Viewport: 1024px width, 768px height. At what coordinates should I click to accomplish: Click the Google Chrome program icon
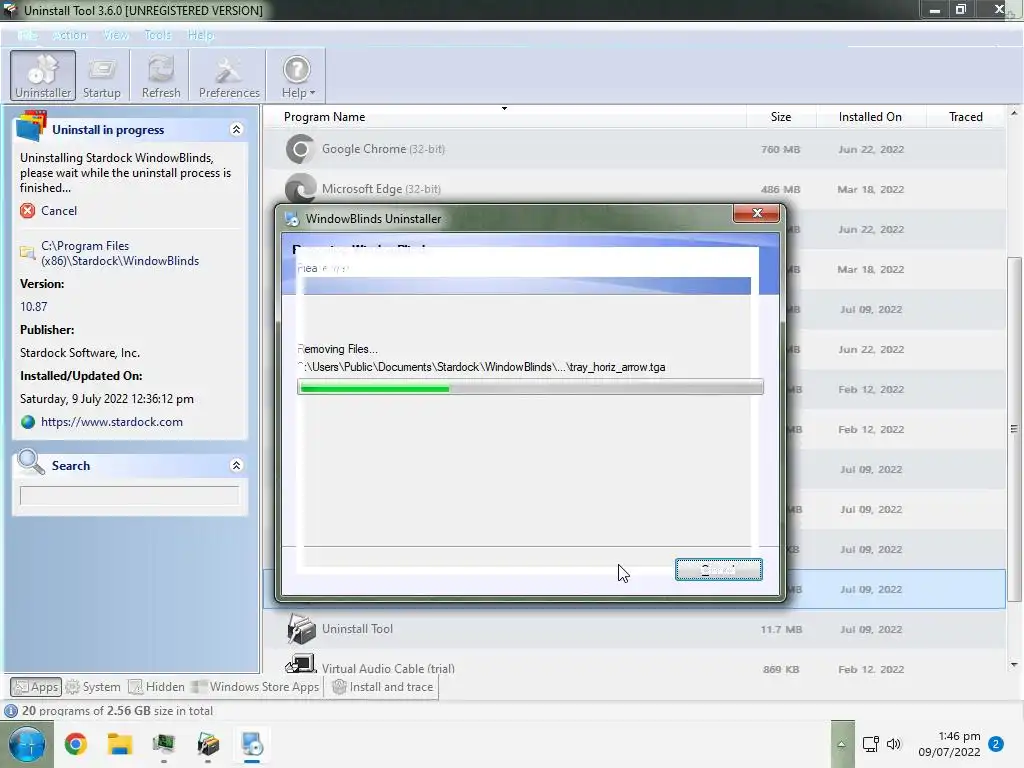300,149
